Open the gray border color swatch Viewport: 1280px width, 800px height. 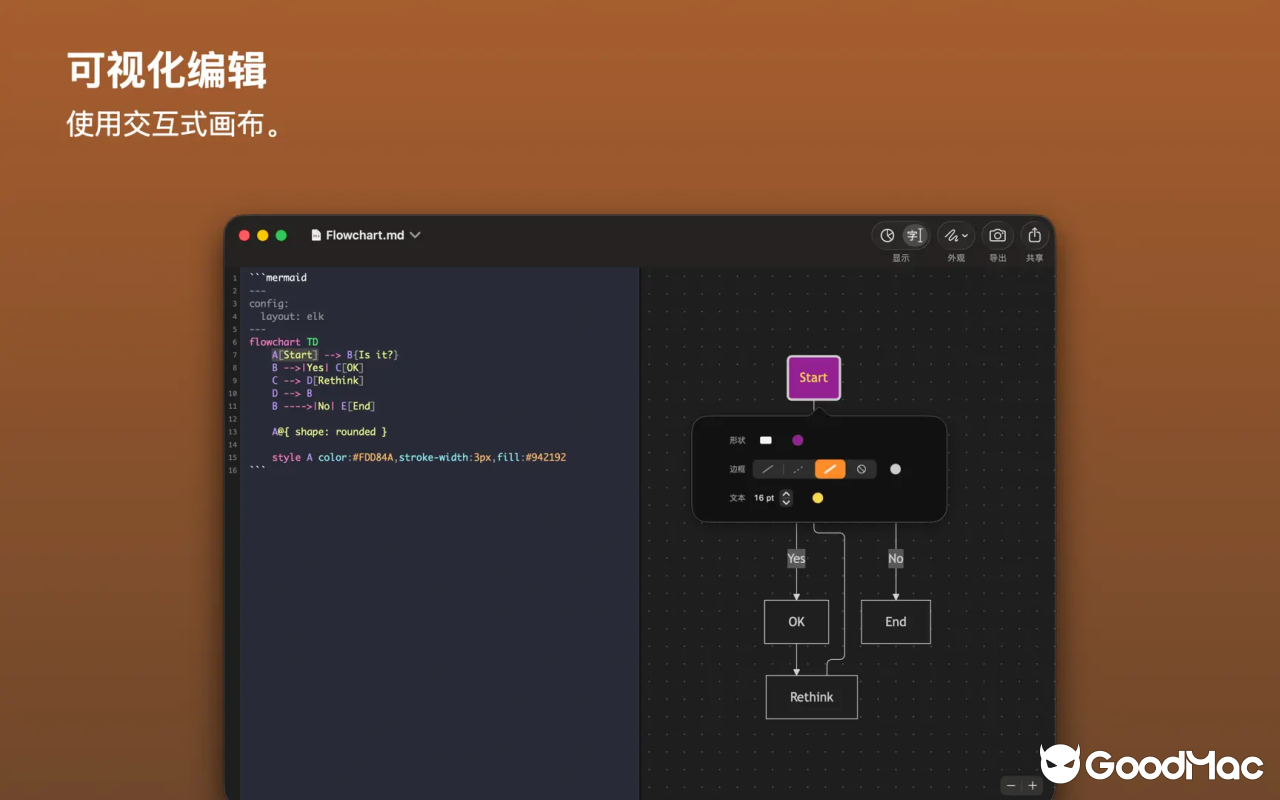coord(895,469)
